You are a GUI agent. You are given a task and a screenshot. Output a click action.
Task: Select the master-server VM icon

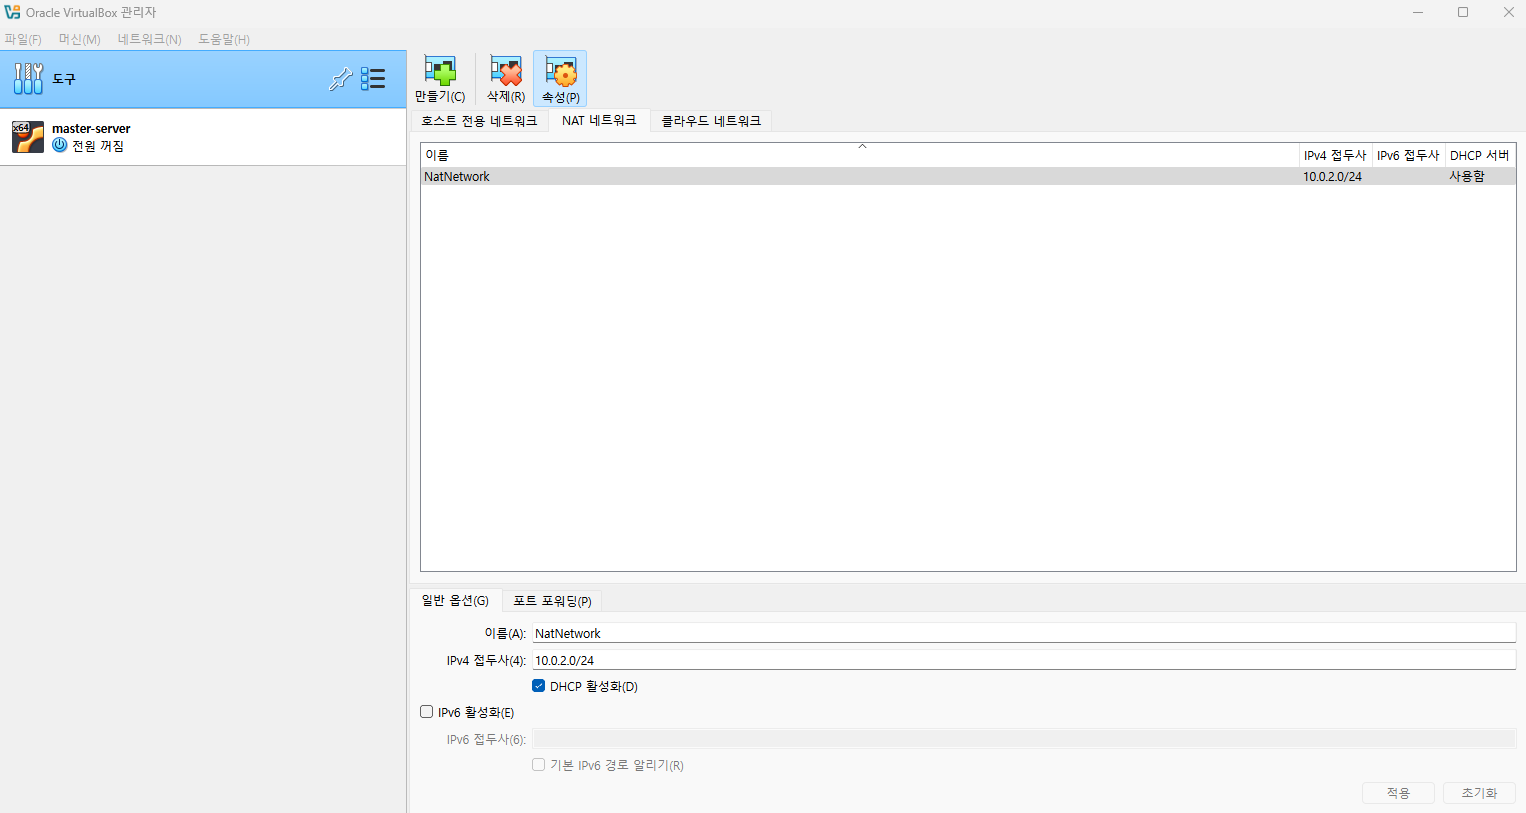(28, 137)
